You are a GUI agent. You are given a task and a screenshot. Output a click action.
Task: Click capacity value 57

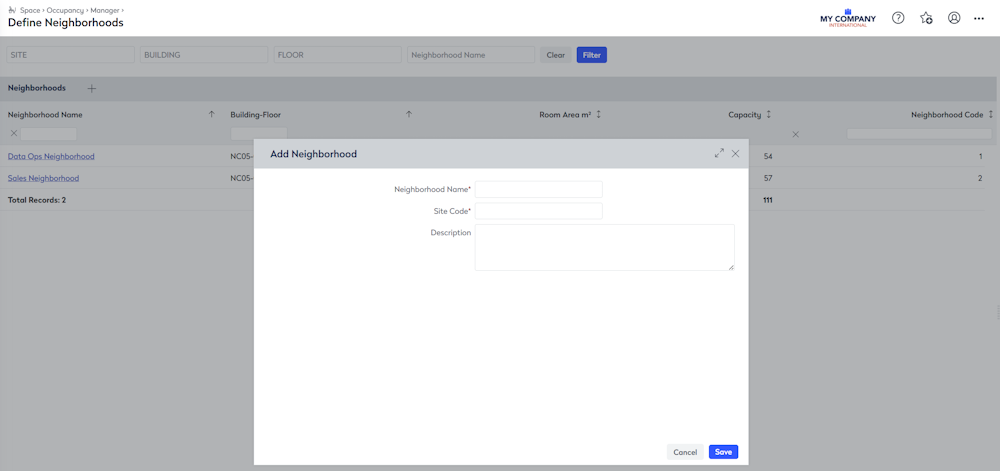768,178
